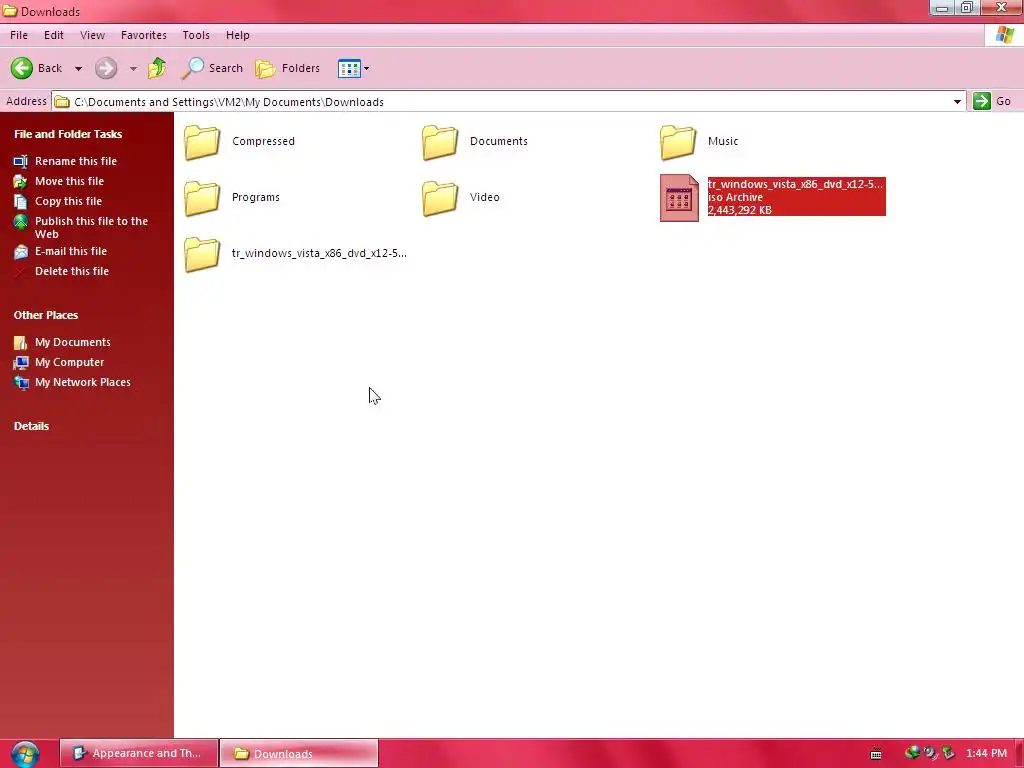Image resolution: width=1024 pixels, height=768 pixels.
Task: Switch to Appearance and Themes taskbar button
Action: (138, 754)
